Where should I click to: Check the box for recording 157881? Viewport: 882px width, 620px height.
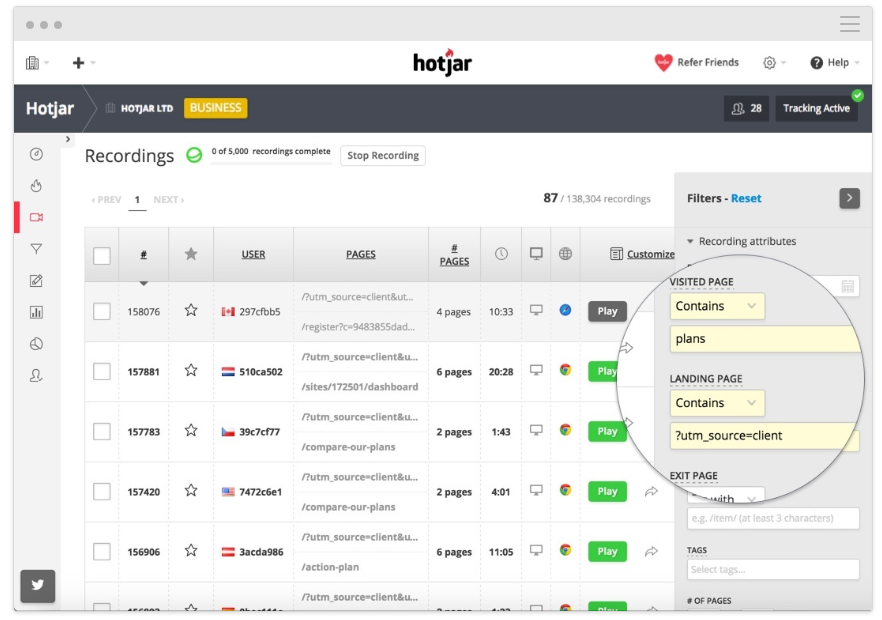tap(102, 371)
